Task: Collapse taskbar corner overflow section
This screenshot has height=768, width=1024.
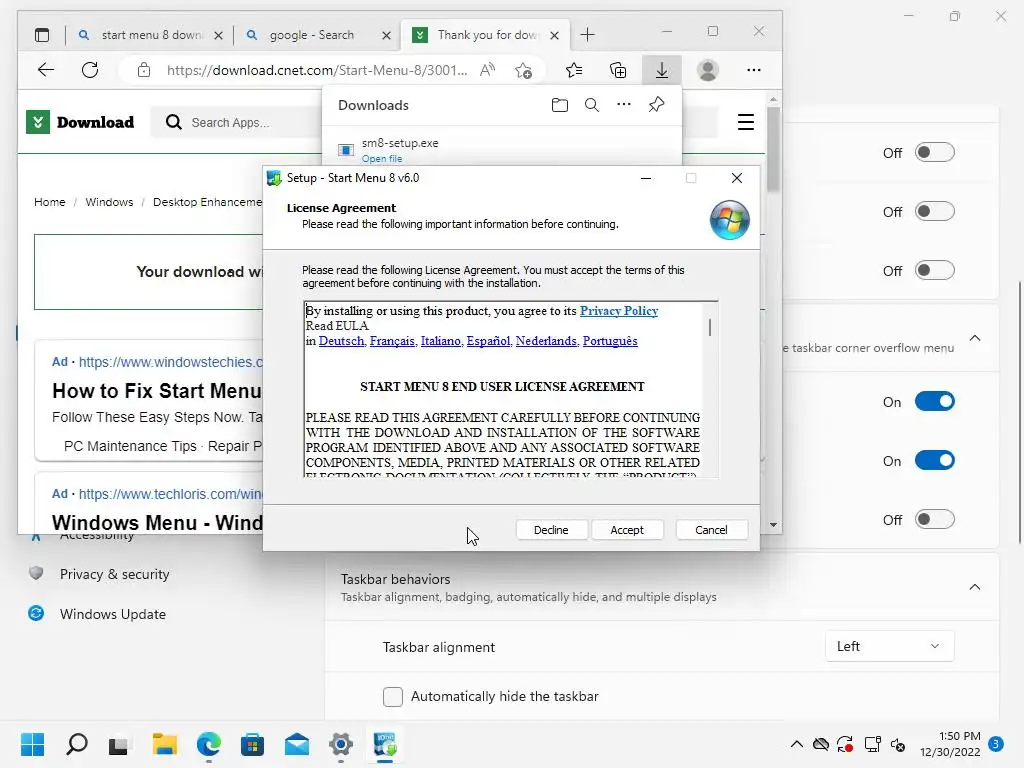Action: (x=974, y=338)
